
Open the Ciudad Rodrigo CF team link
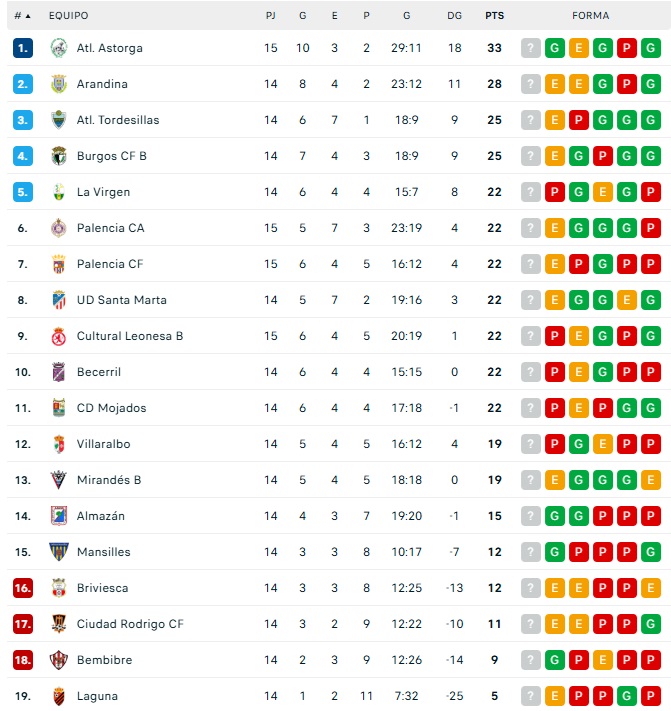coord(130,624)
